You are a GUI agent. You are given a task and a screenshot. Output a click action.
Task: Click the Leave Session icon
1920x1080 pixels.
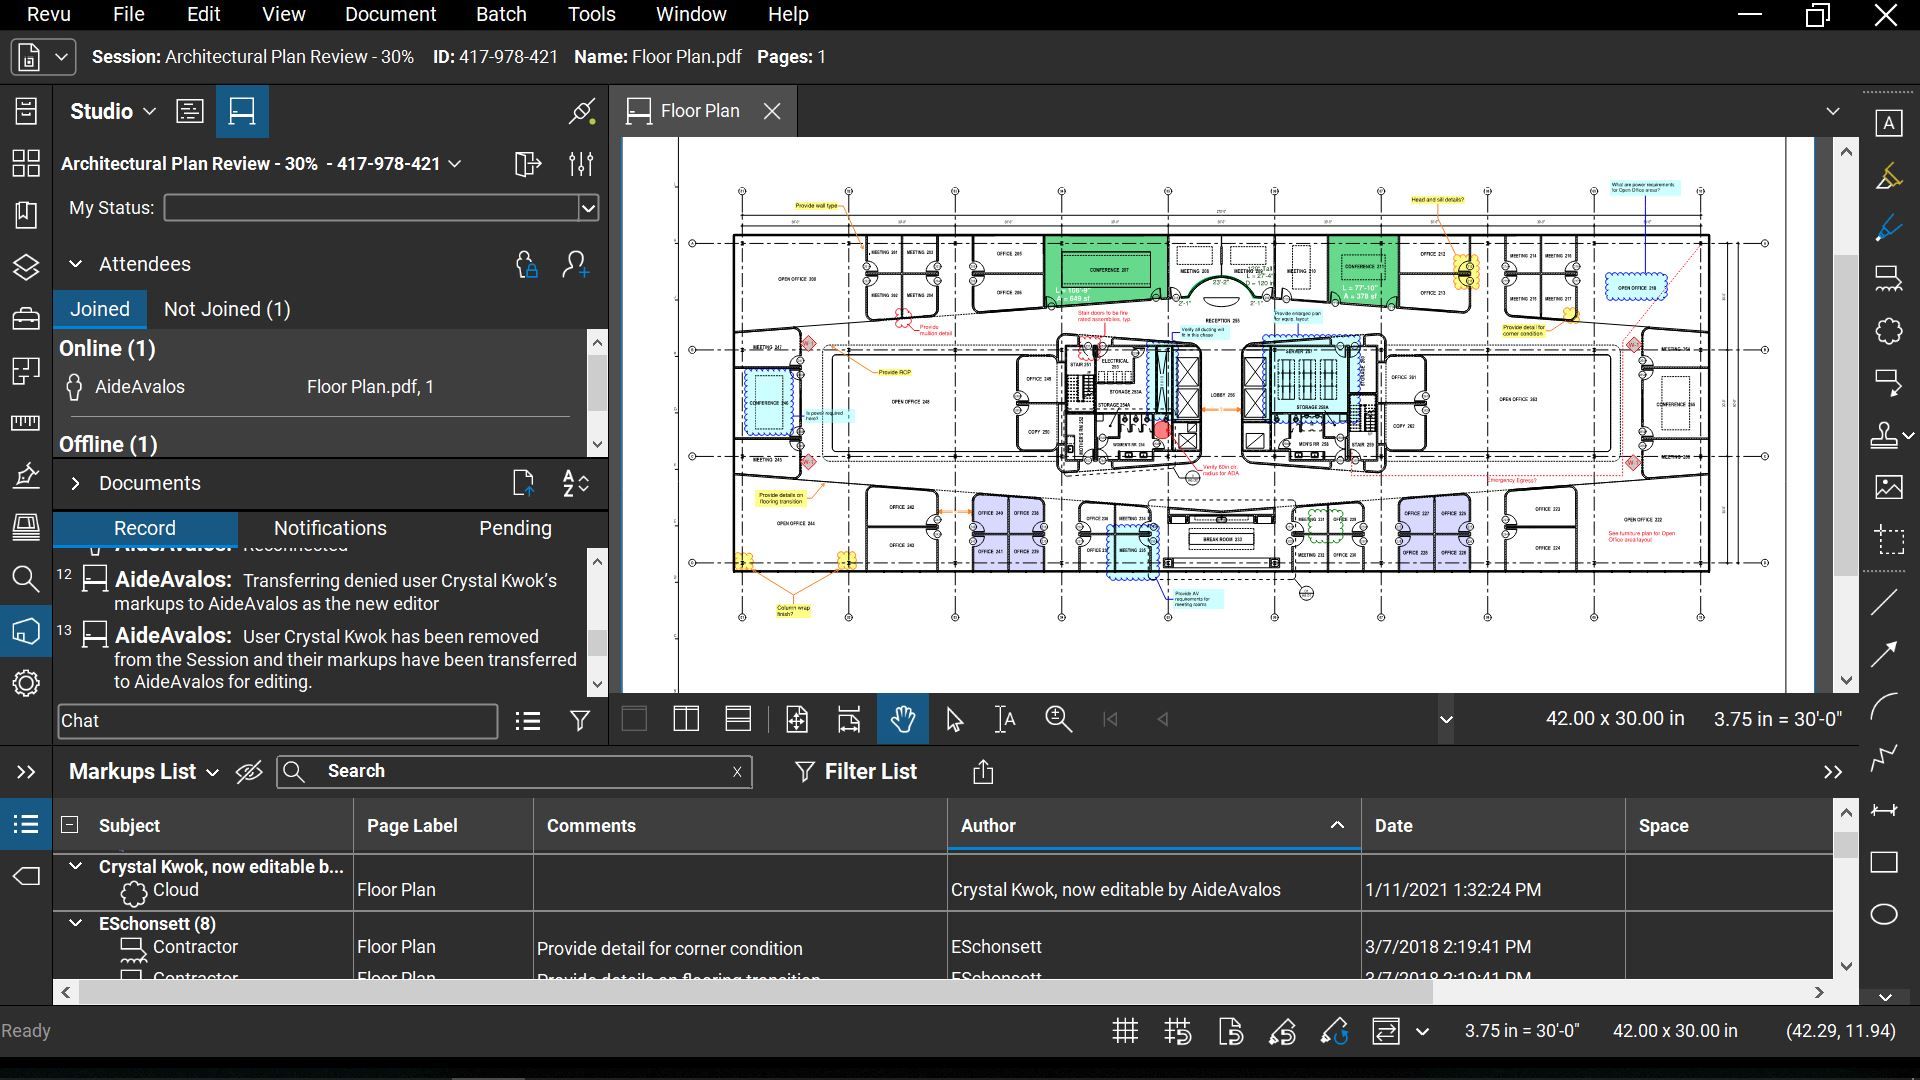[527, 164]
